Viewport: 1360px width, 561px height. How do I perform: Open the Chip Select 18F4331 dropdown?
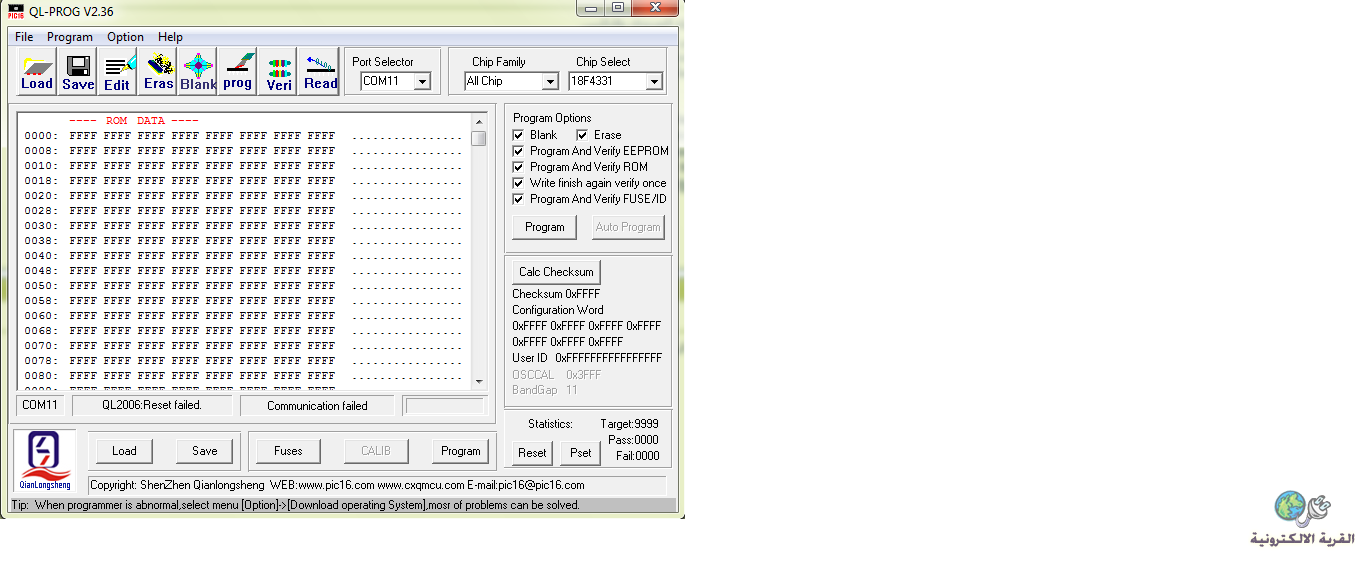tap(654, 82)
